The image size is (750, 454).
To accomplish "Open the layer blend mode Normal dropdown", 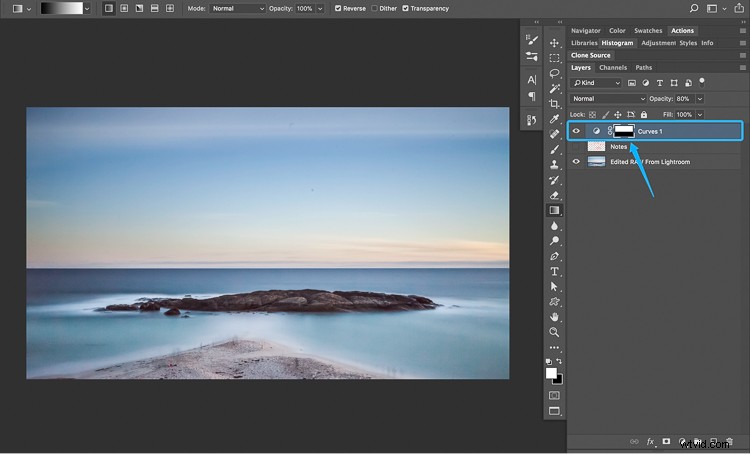I will (x=608, y=99).
